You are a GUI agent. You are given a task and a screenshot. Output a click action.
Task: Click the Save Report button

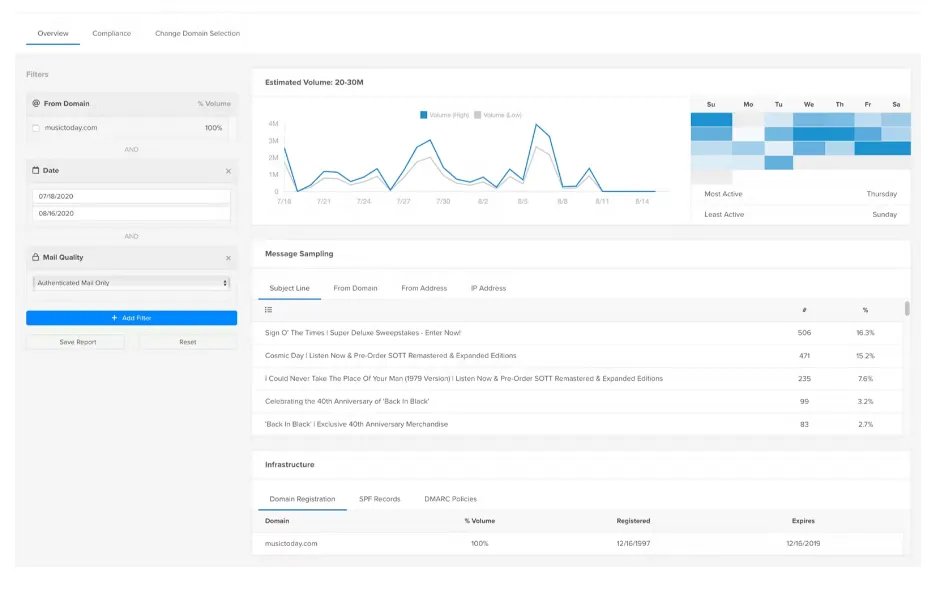[76, 342]
